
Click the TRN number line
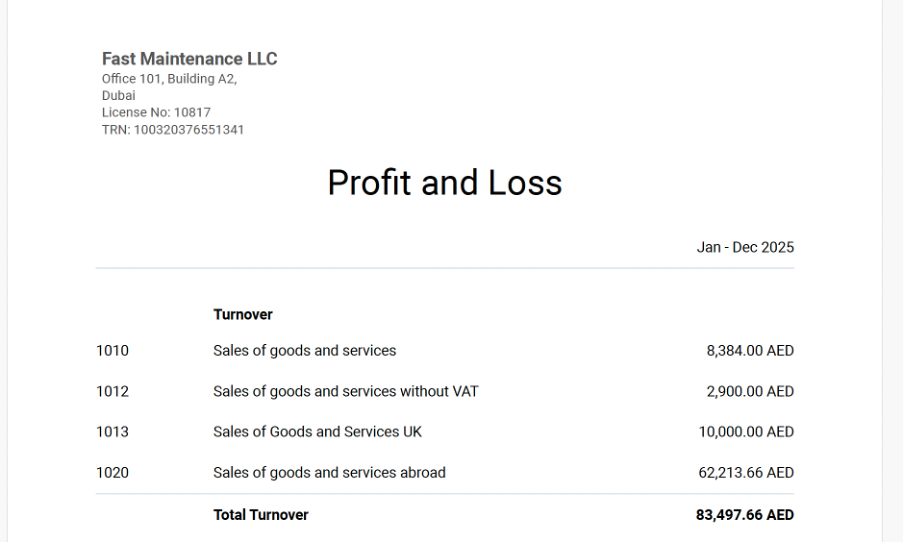point(173,130)
